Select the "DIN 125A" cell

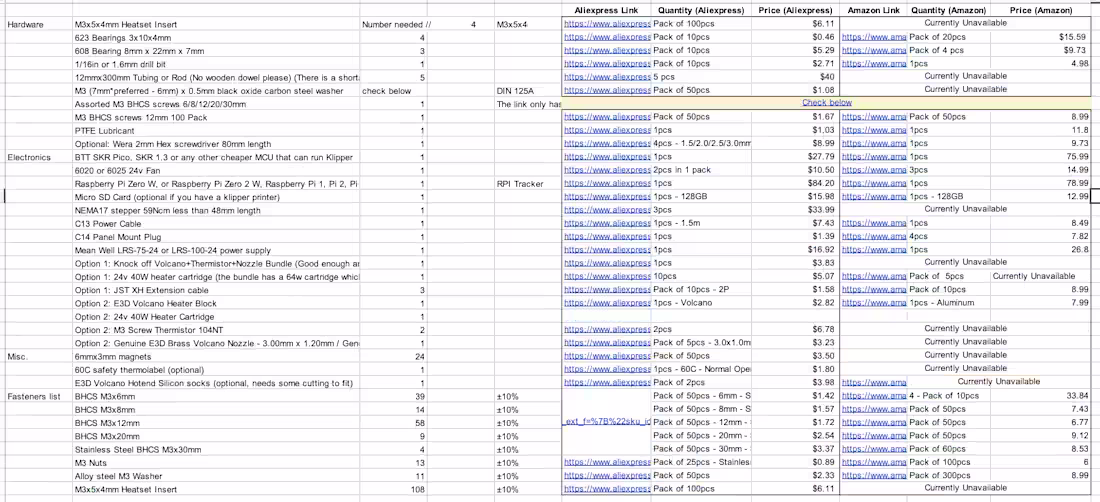pyautogui.click(x=515, y=90)
